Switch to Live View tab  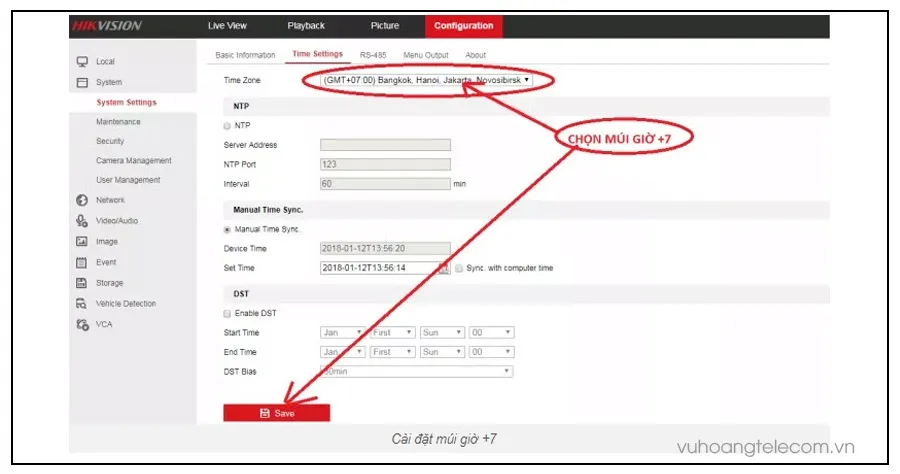tap(227, 26)
